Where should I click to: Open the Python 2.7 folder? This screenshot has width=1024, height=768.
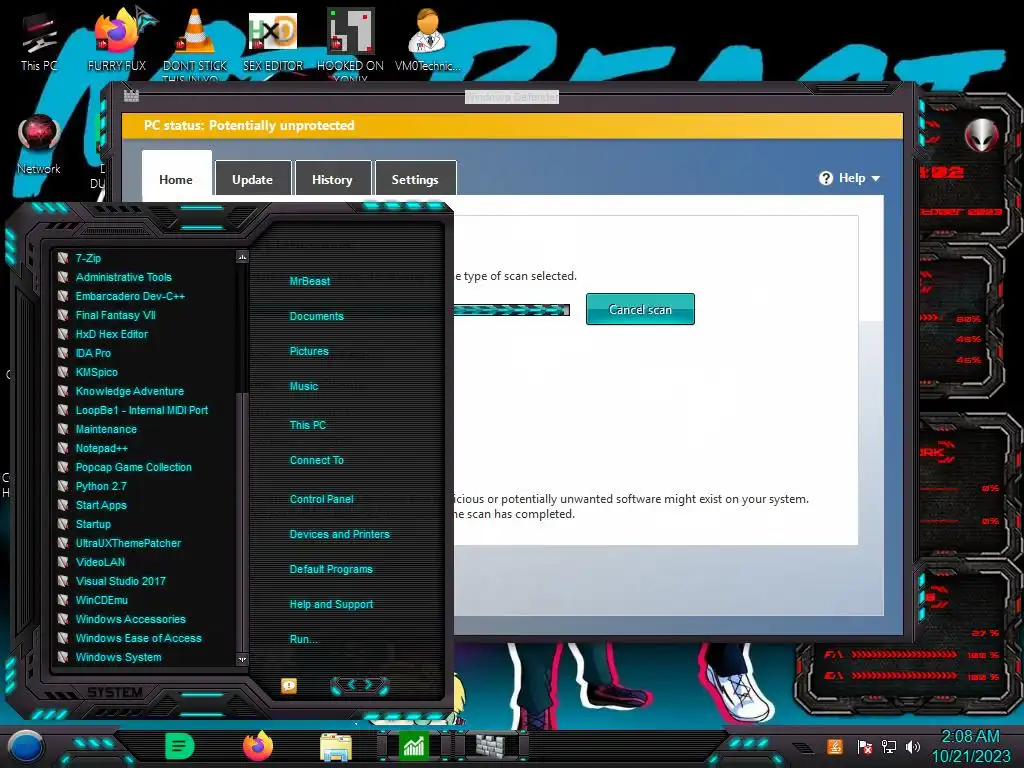pyautogui.click(x=101, y=486)
